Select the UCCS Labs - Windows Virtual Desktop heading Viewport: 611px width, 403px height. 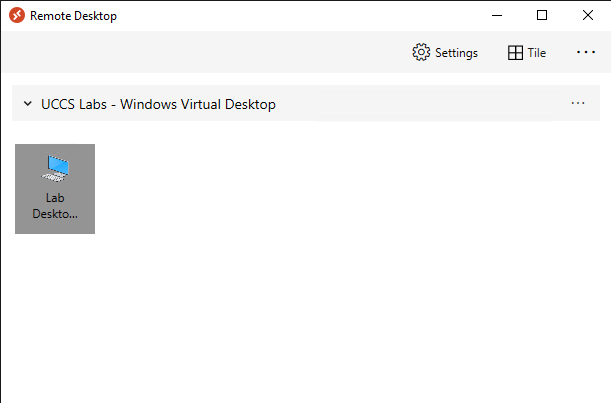(x=158, y=104)
